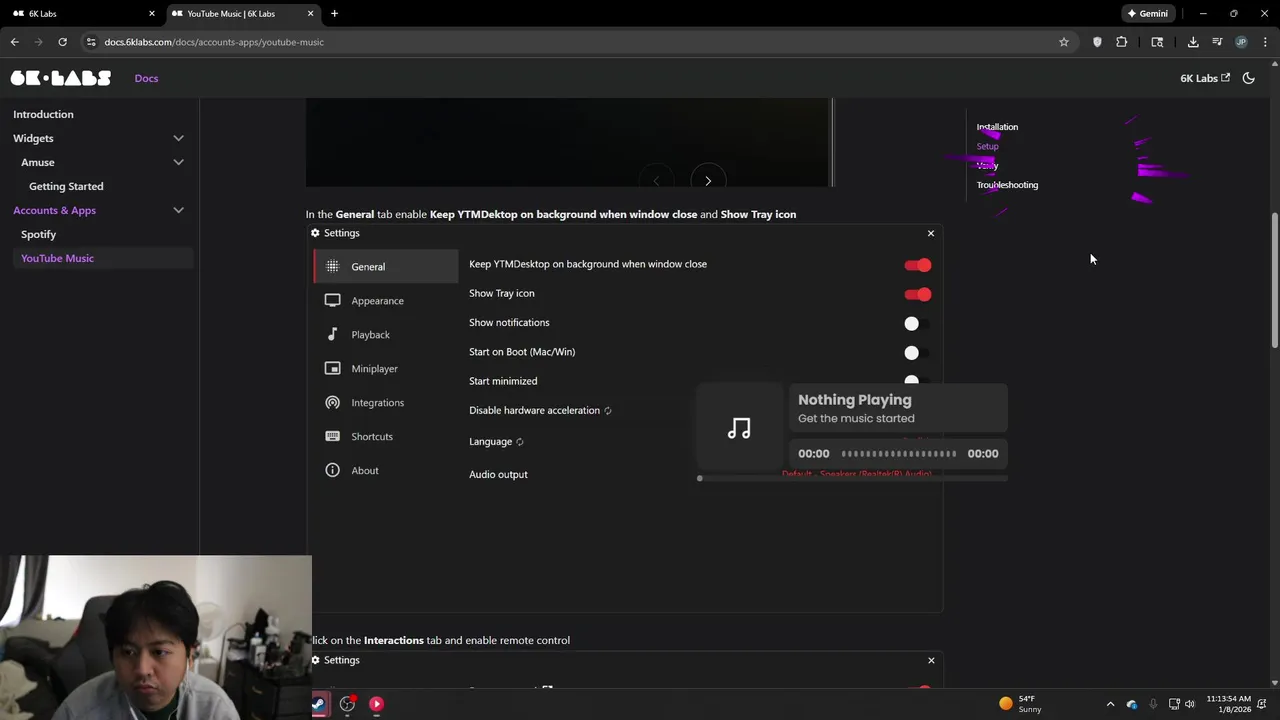Open the JP profile avatar

coord(1241,42)
